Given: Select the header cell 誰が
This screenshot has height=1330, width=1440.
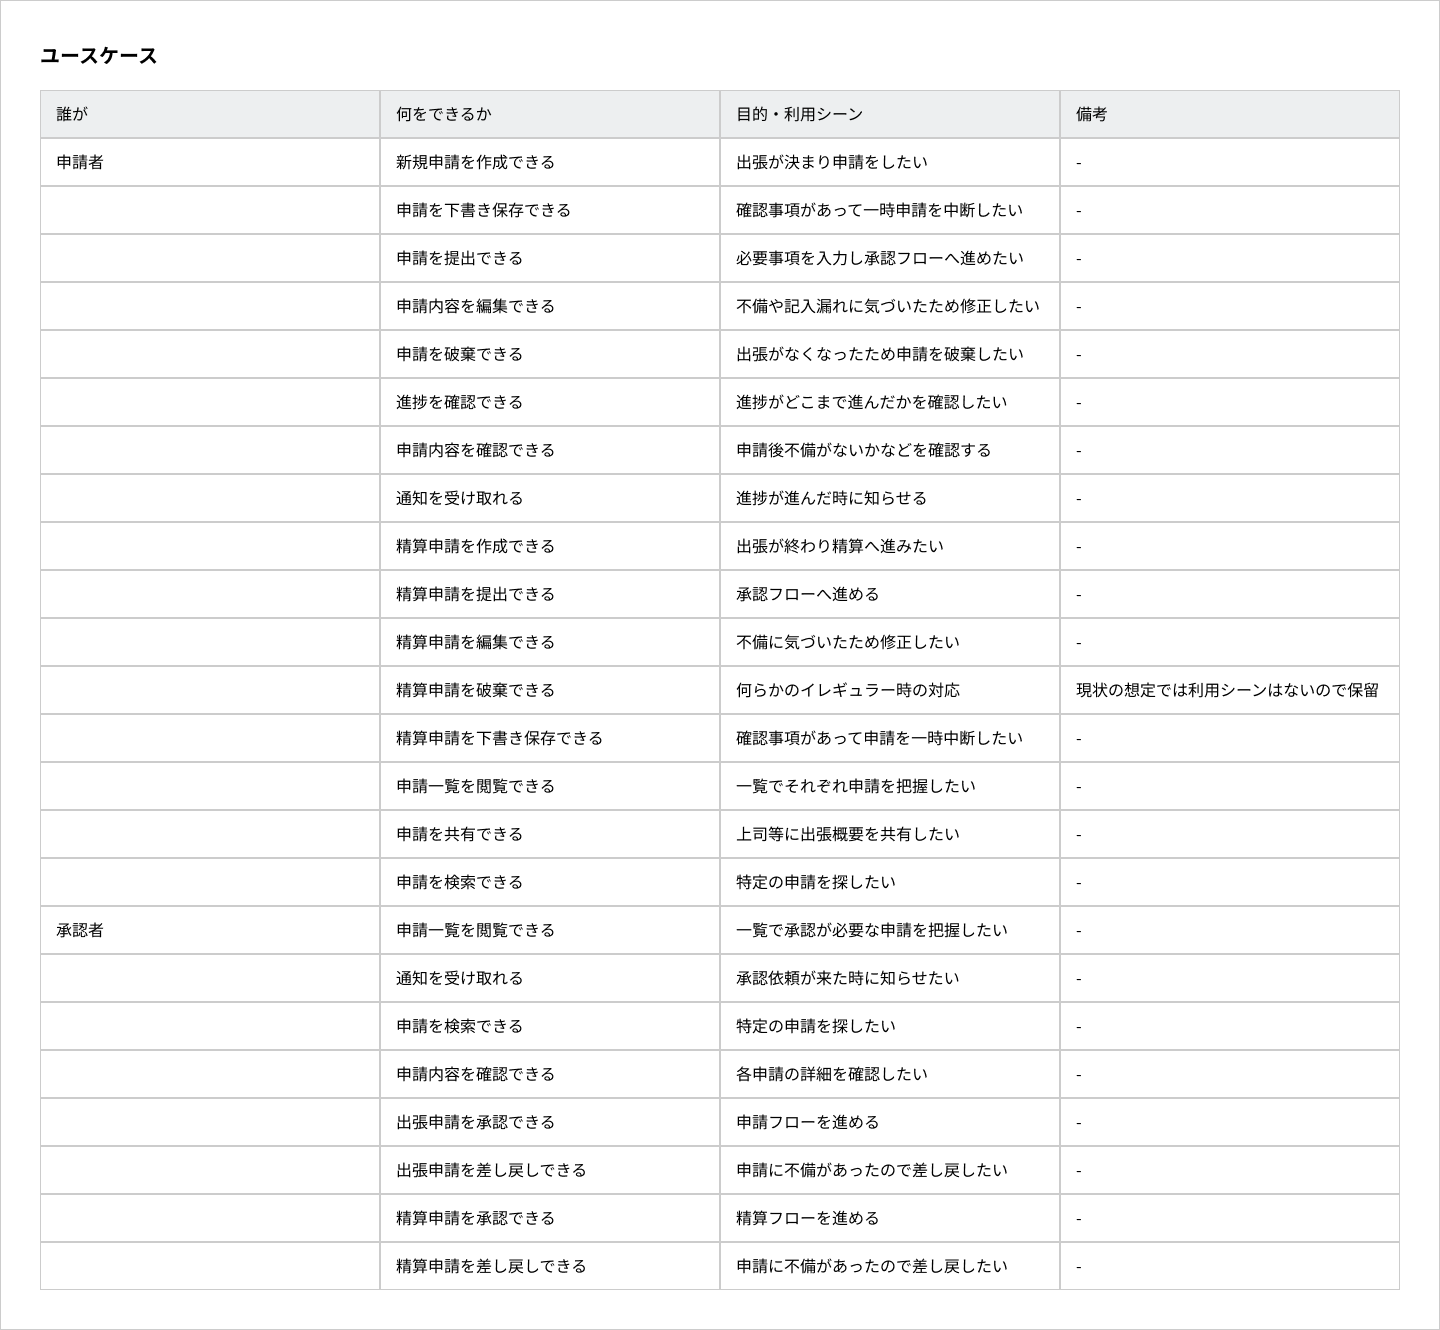Looking at the screenshot, I should click(x=72, y=114).
